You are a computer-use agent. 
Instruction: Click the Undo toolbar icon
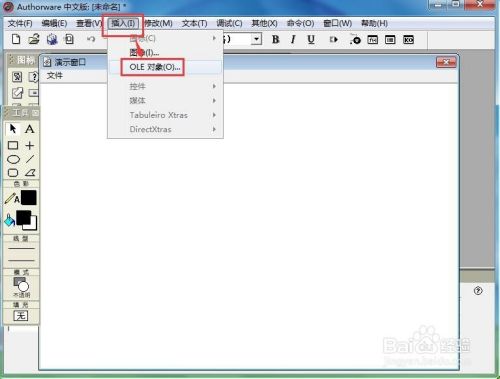pos(91,39)
